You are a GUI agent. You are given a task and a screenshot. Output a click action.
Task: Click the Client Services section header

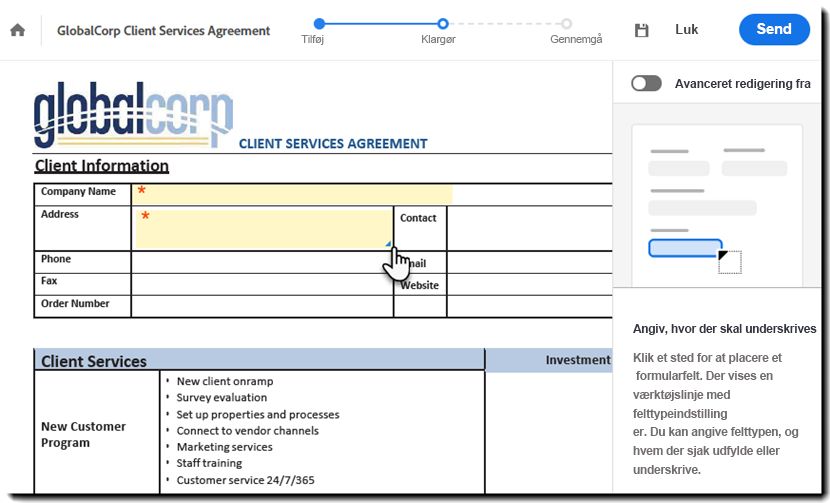click(259, 360)
